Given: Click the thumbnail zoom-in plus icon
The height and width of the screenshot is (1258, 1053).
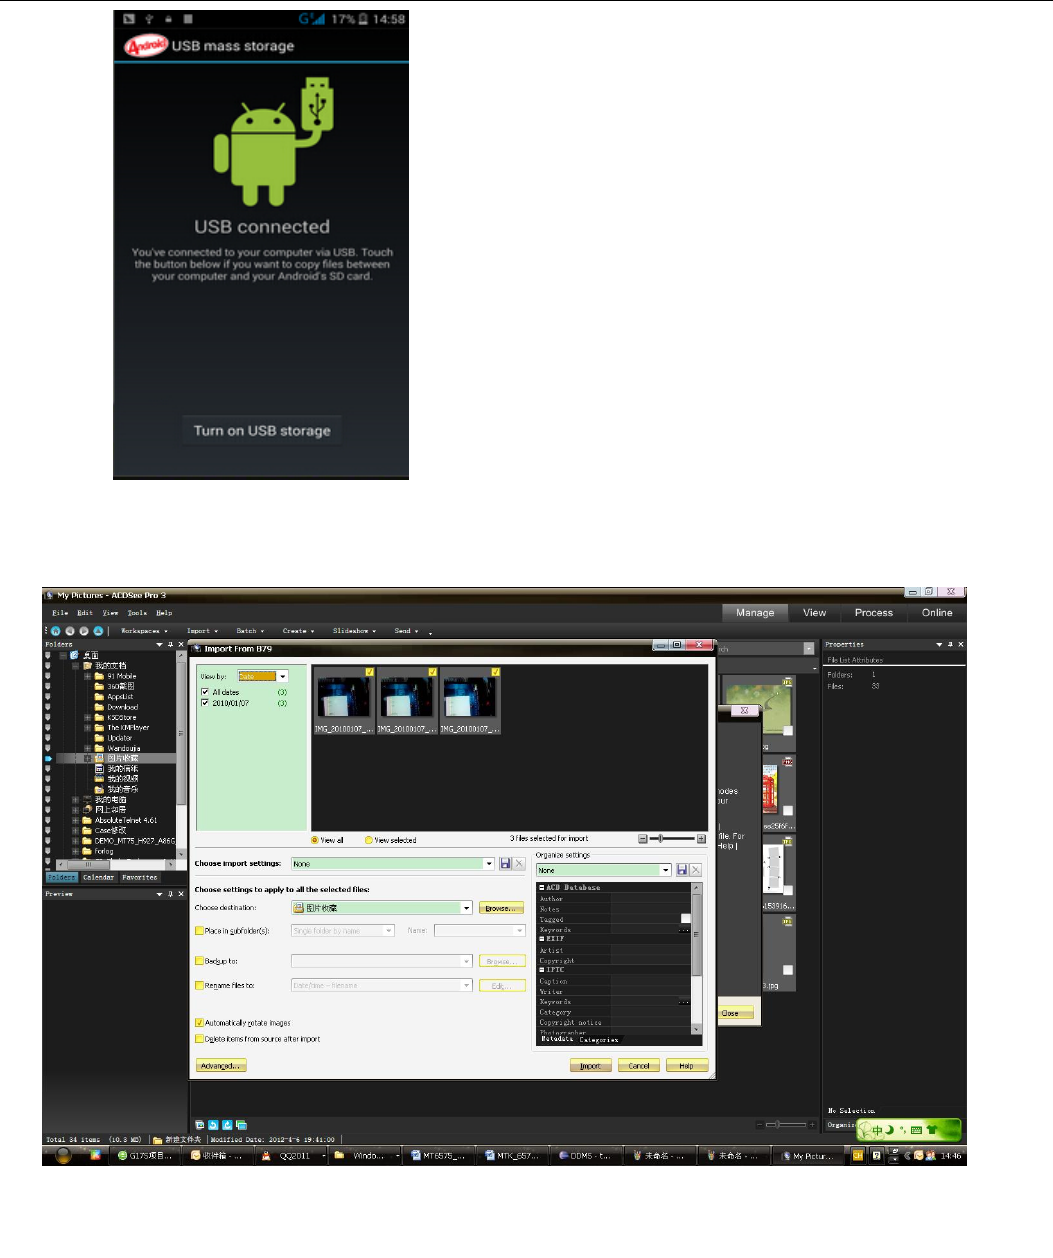Looking at the screenshot, I should (701, 839).
